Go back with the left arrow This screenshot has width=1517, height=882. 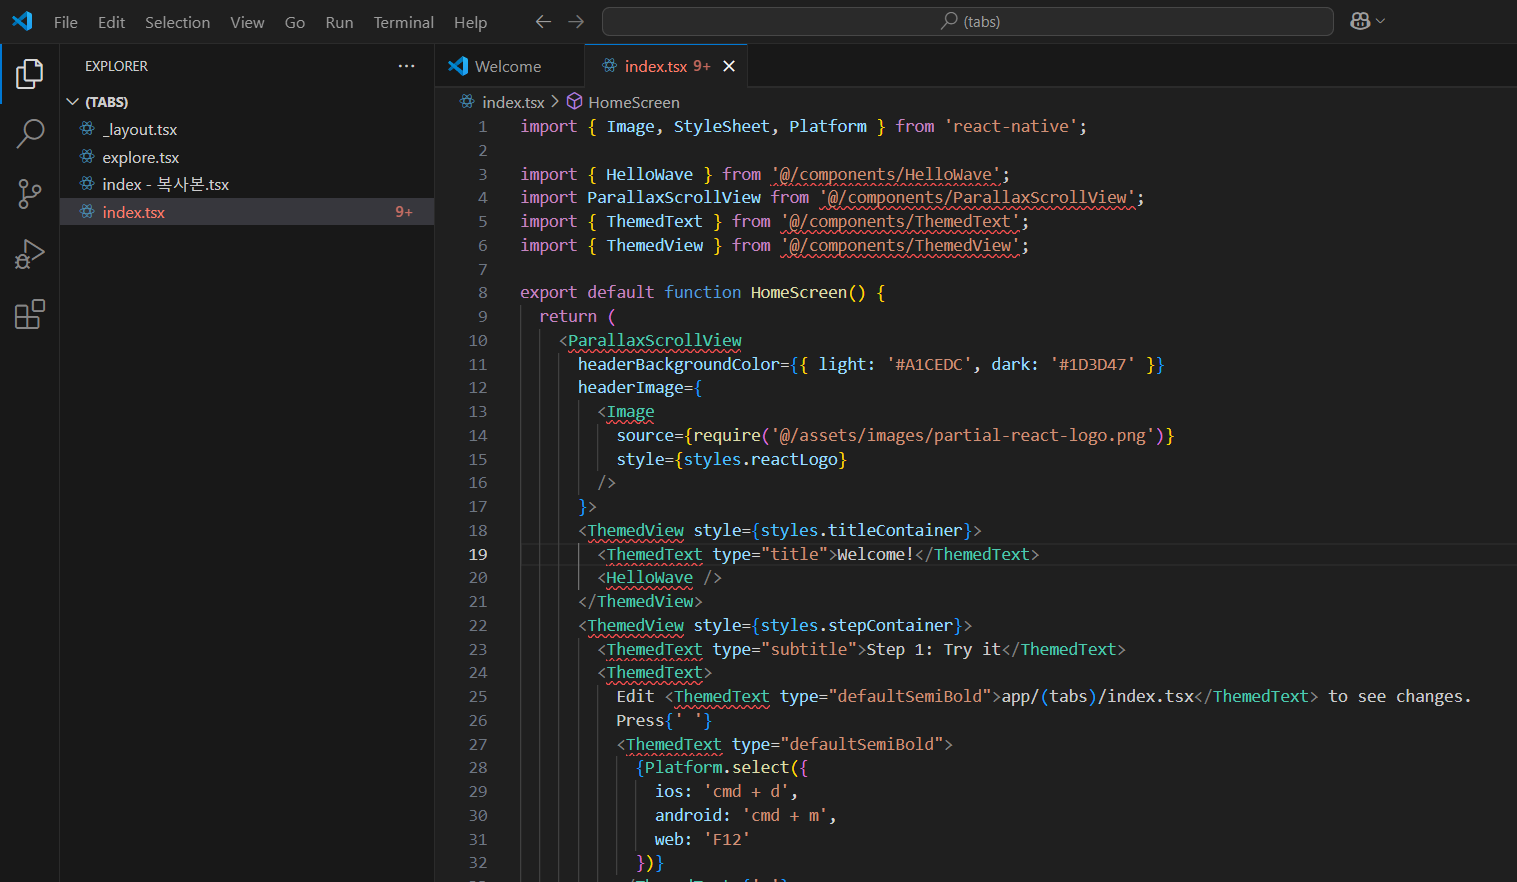(x=543, y=21)
